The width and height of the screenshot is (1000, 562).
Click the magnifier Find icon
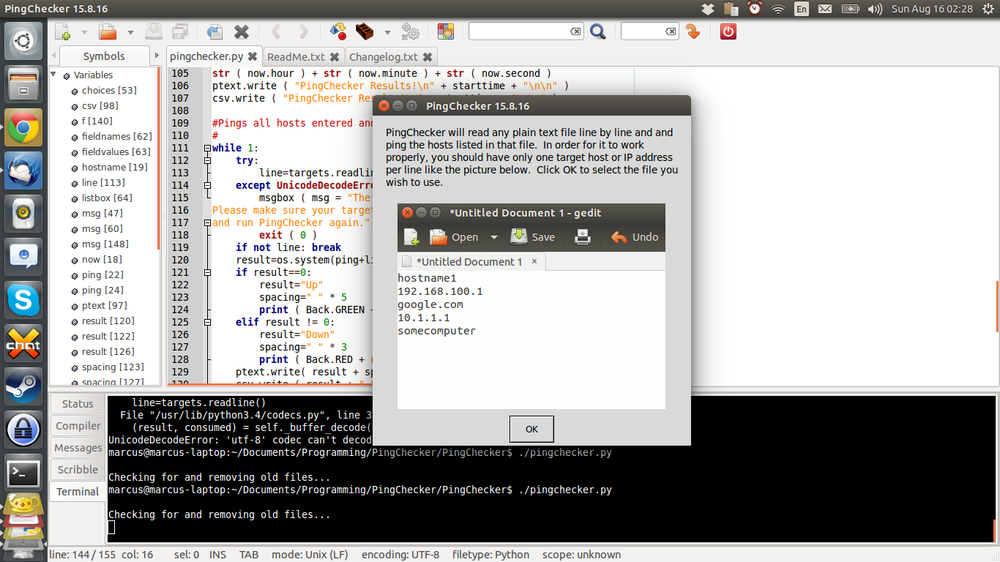pos(598,31)
